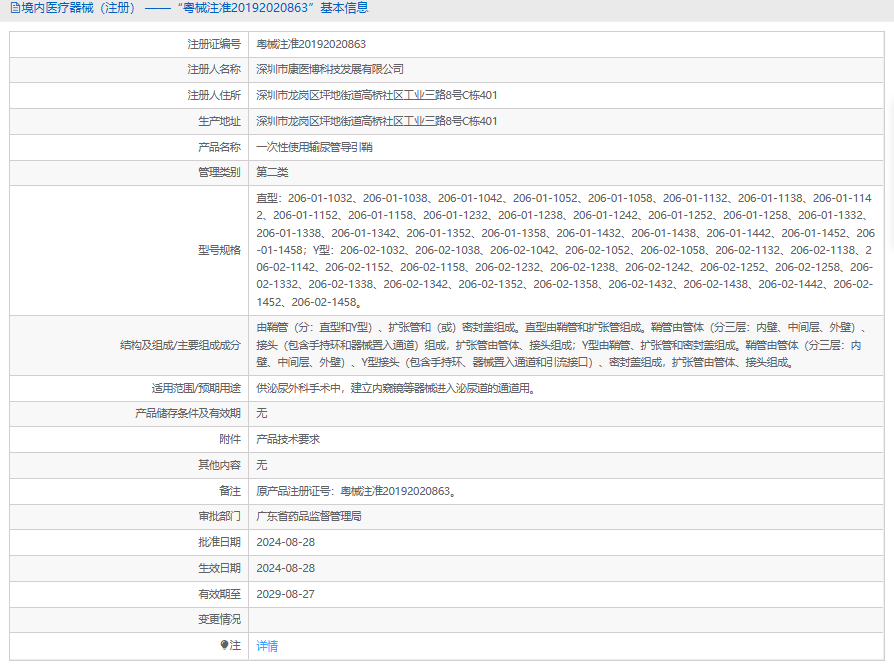Click the 产品储存条件及有效期 label

click(188, 413)
